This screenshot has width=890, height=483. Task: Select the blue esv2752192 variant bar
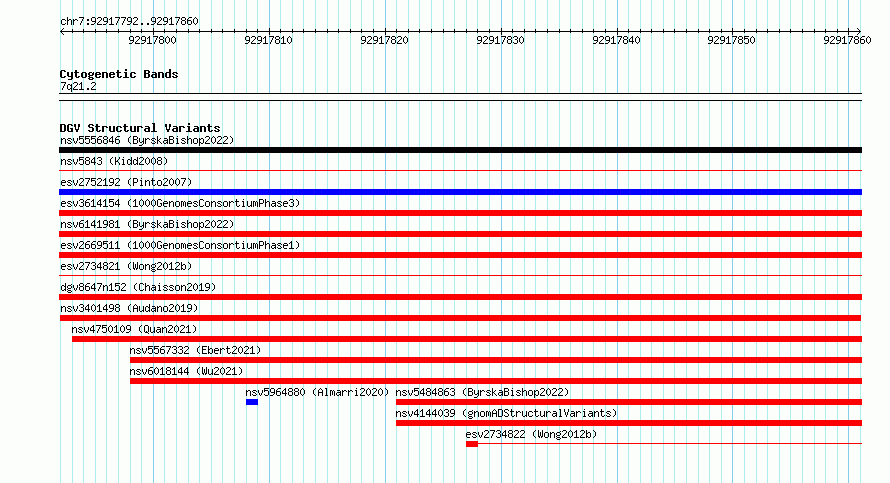point(460,192)
